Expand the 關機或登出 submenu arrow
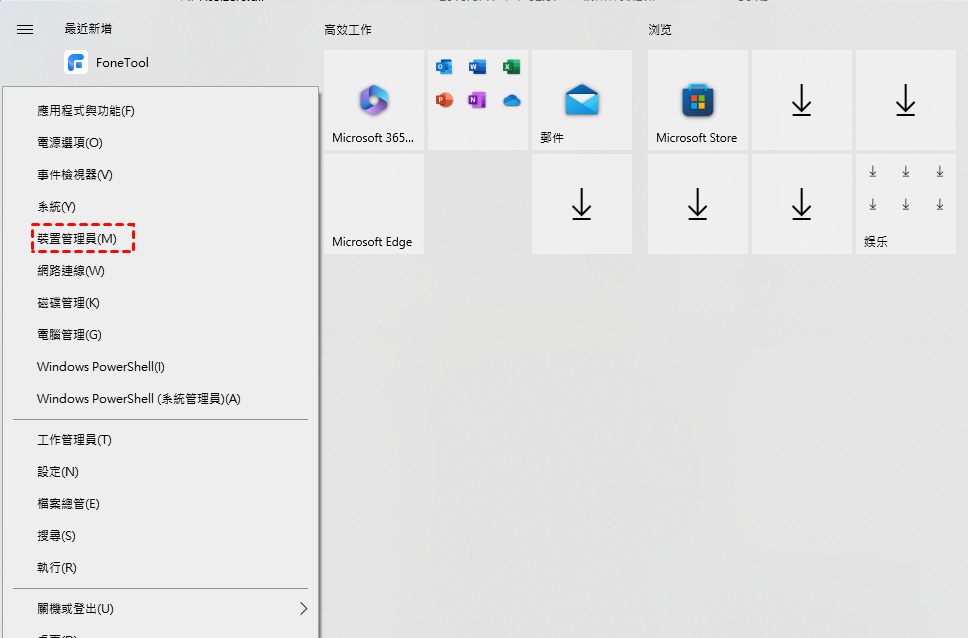 (x=303, y=608)
